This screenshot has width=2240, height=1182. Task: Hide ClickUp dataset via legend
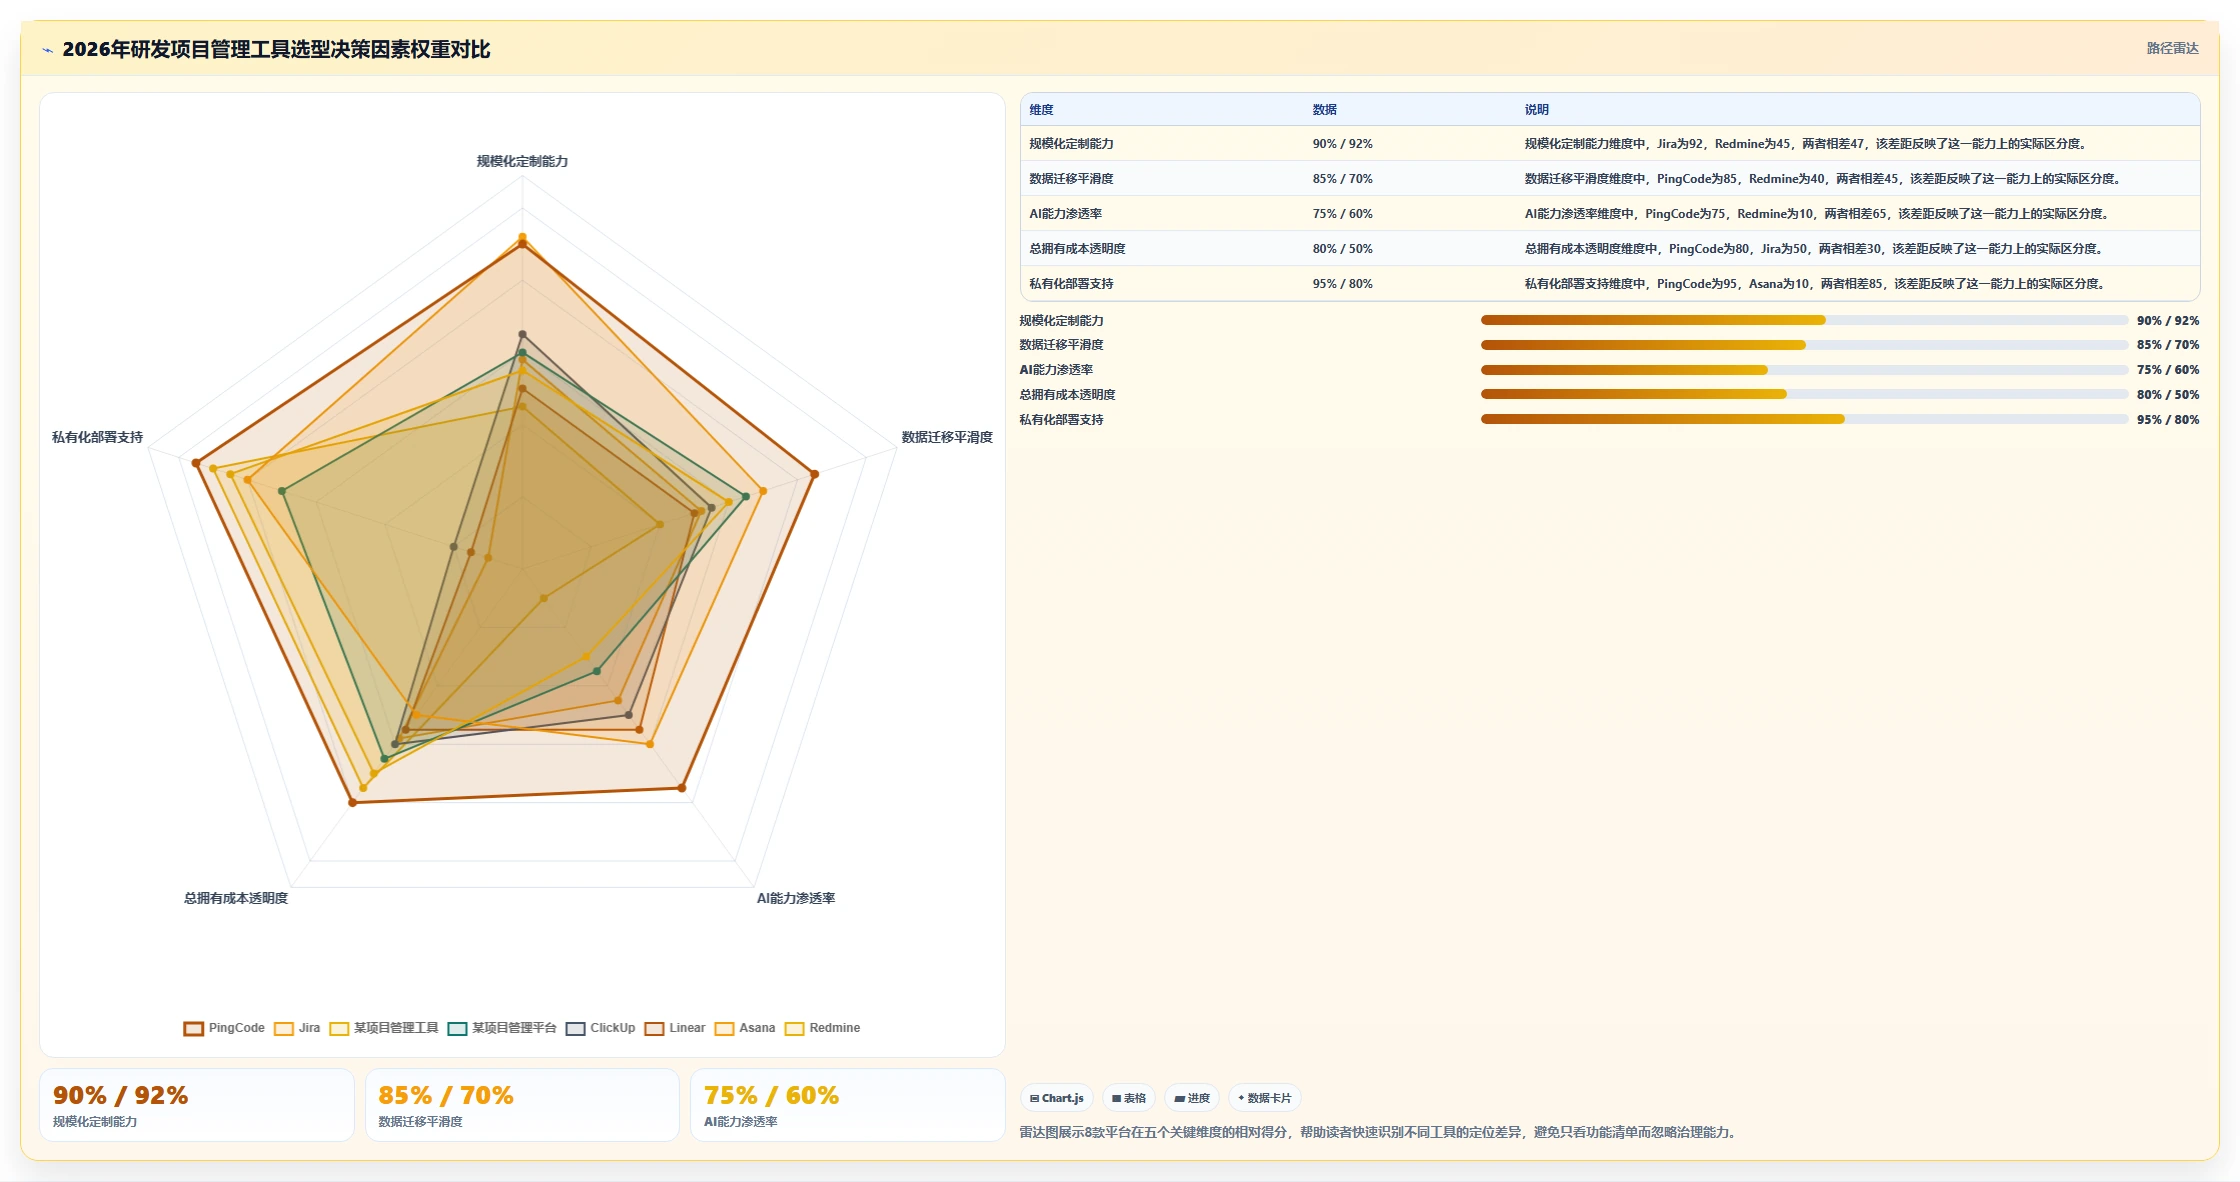[x=600, y=1028]
